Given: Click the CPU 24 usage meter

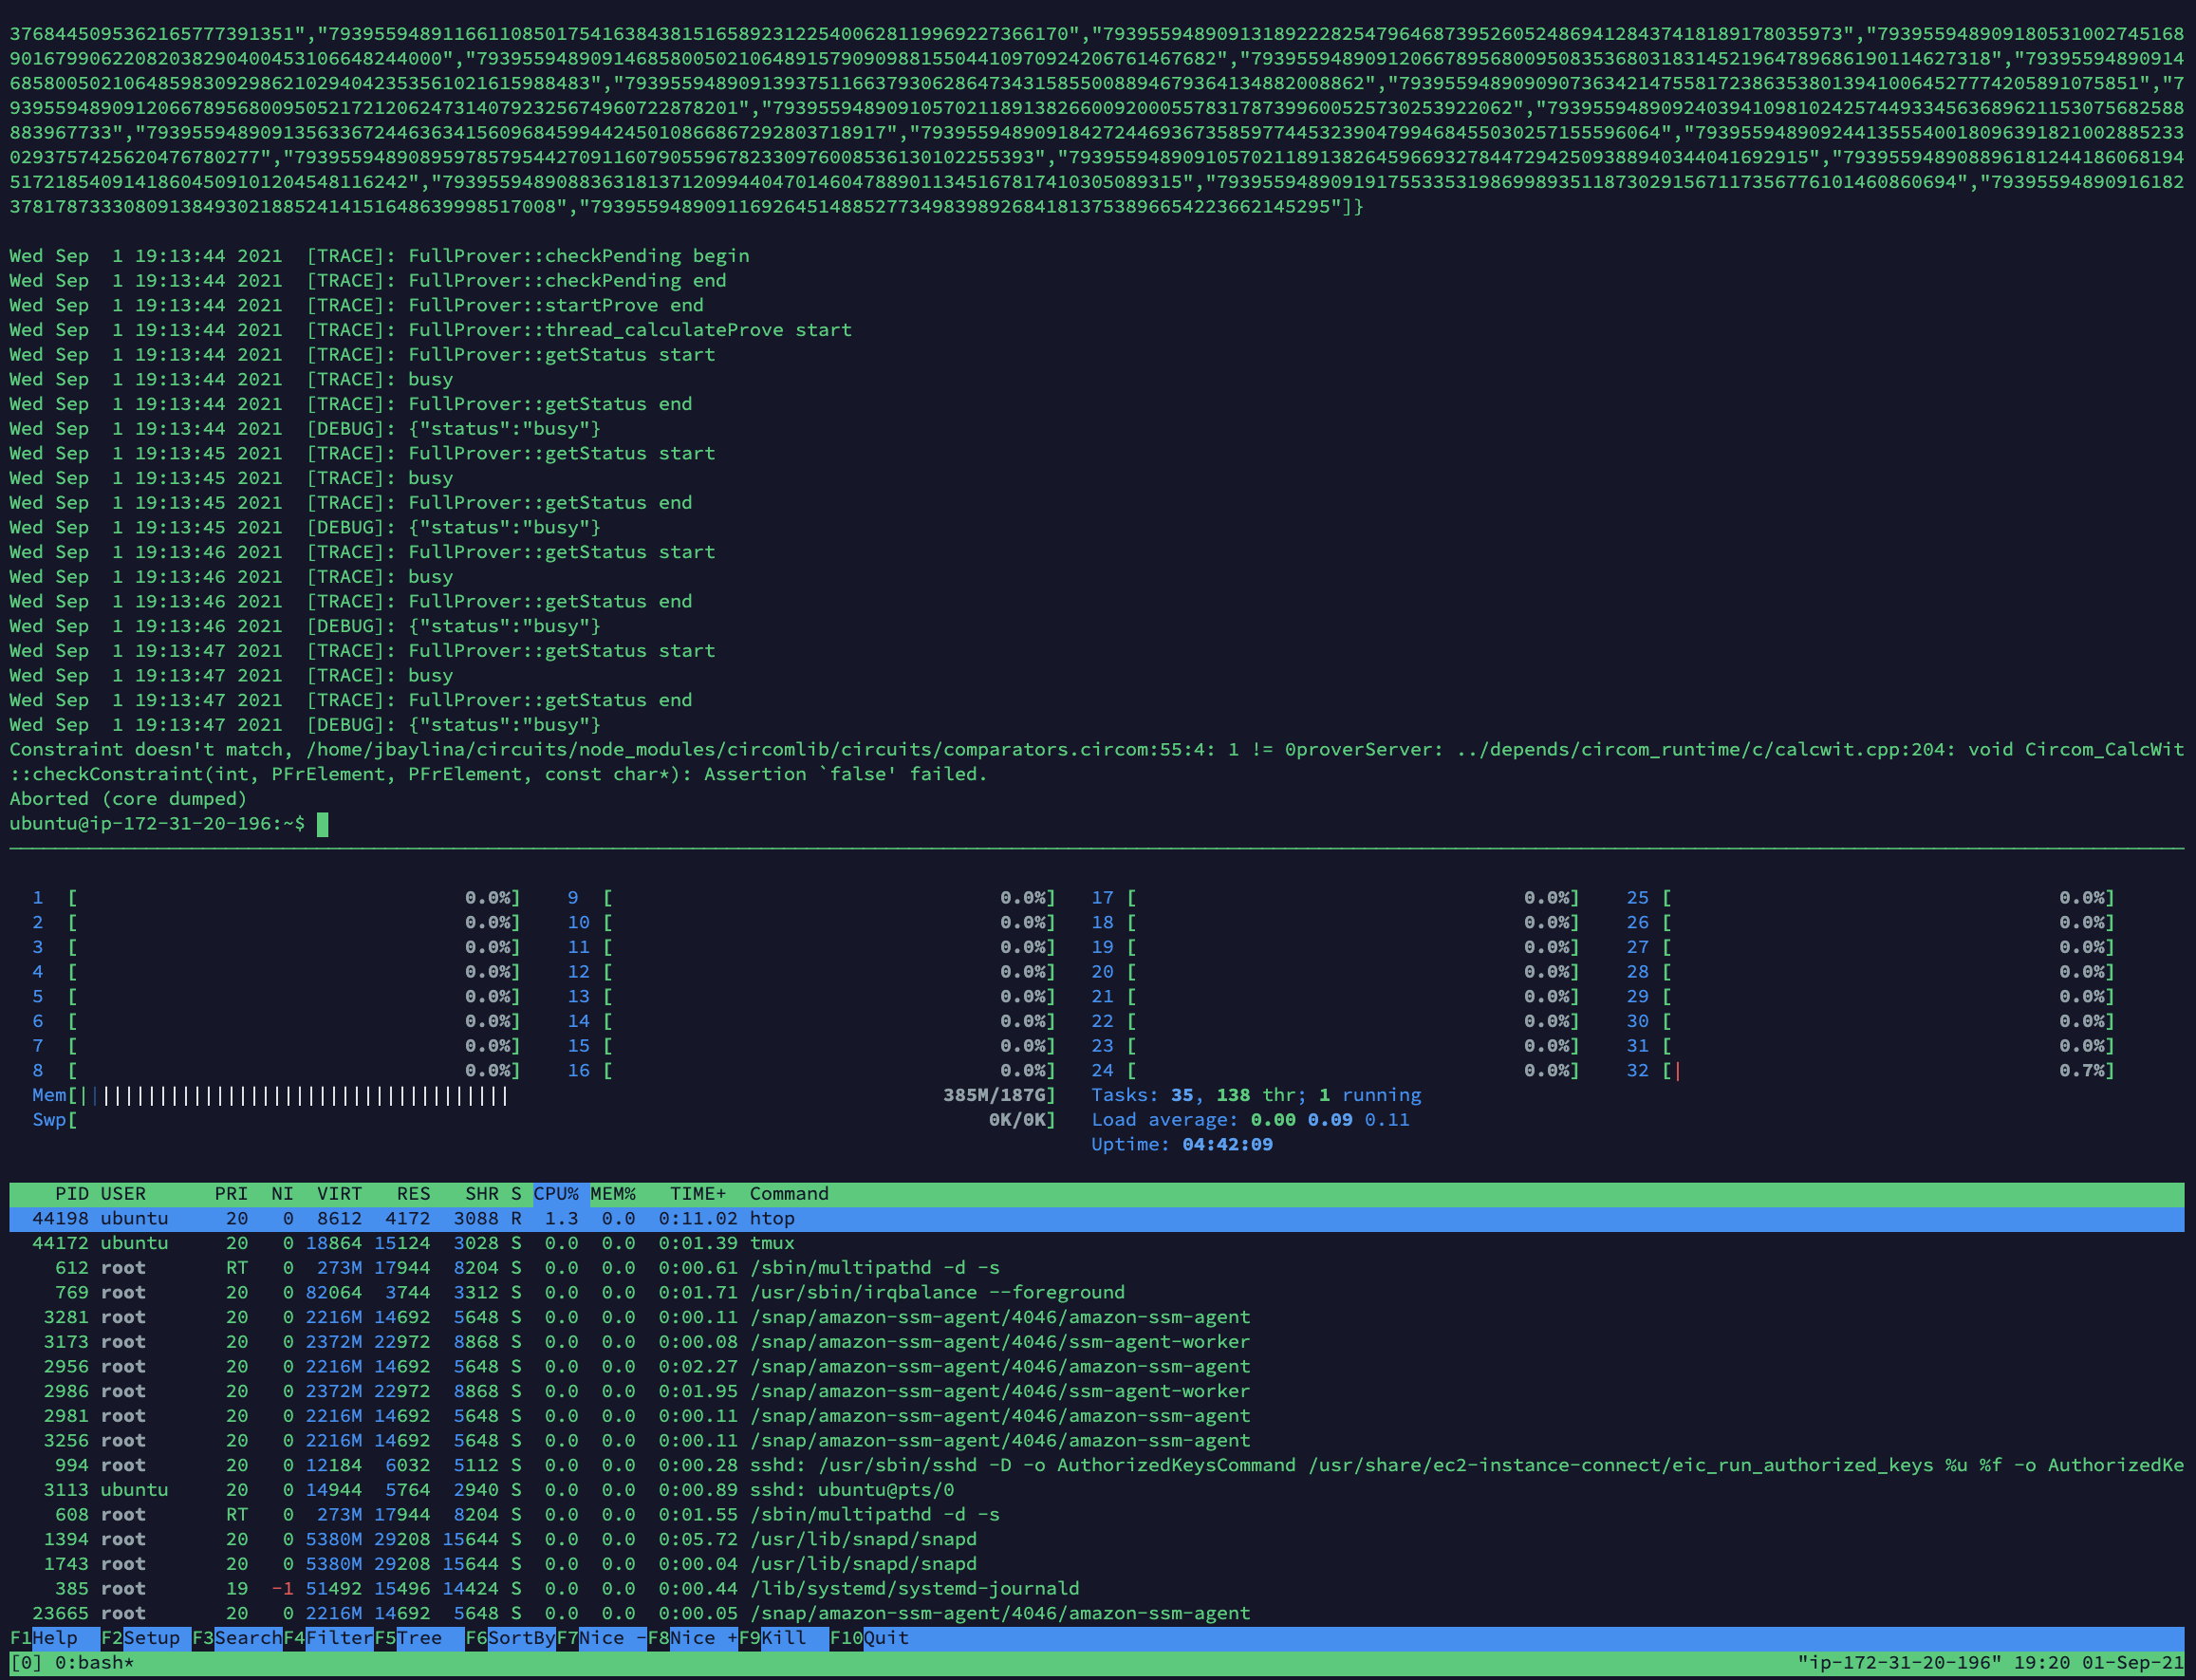Looking at the screenshot, I should [x=1335, y=1071].
